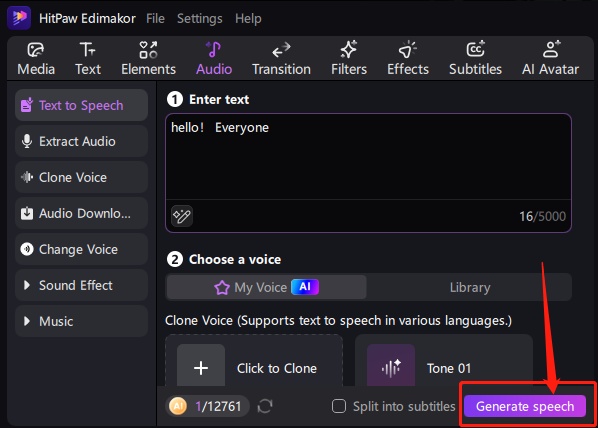Expand the Sound Effect category
The height and width of the screenshot is (428, 598).
tap(81, 285)
